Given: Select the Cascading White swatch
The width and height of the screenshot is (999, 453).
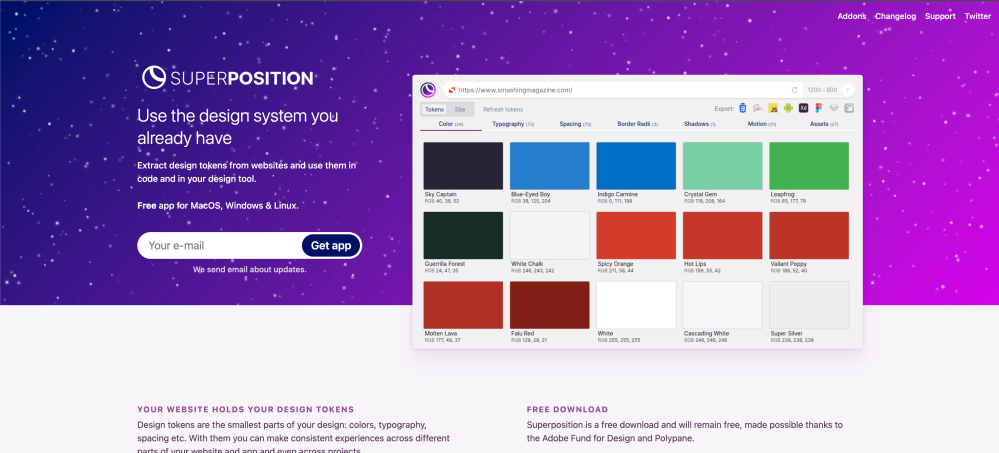Looking at the screenshot, I should pyautogui.click(x=722, y=305).
